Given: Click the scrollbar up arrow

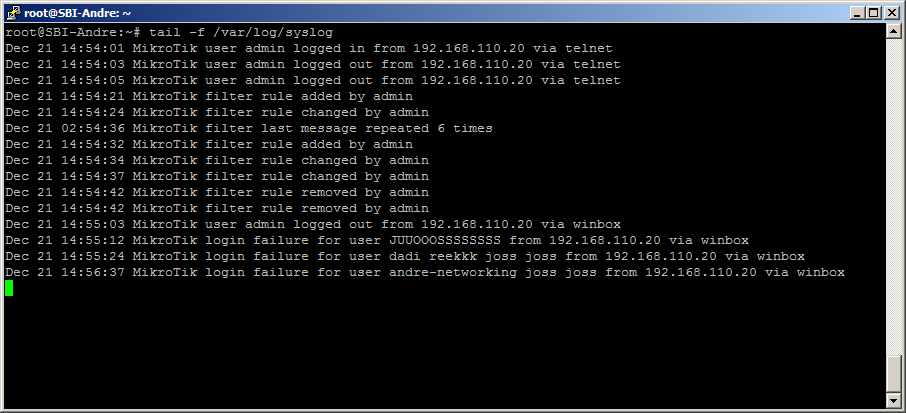Looking at the screenshot, I should pos(894,30).
